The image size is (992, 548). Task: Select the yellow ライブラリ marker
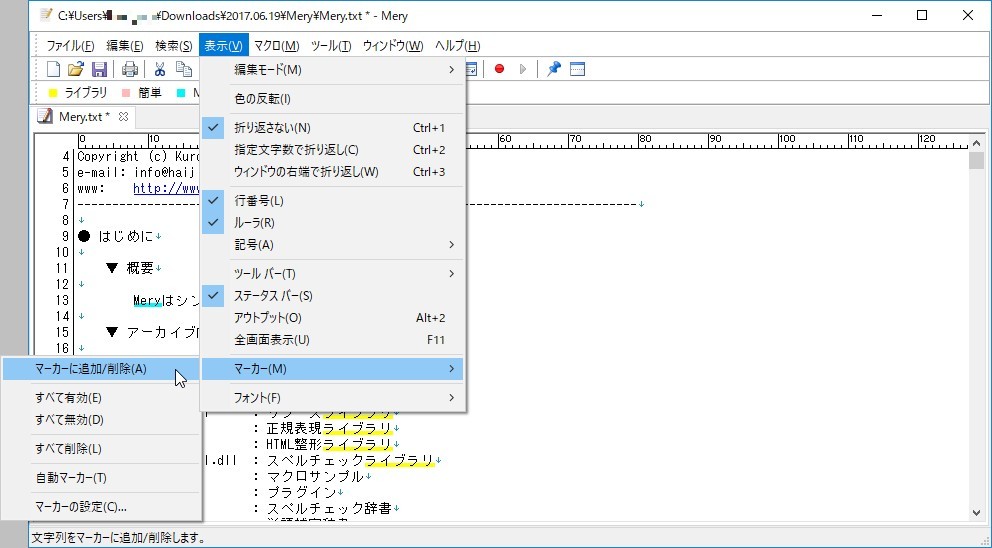(78, 92)
